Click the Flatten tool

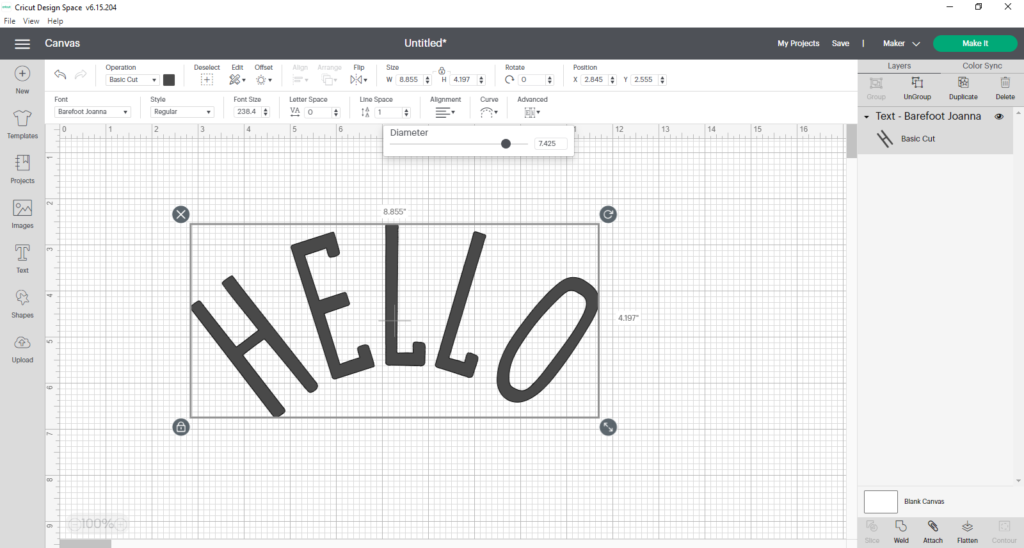(x=967, y=532)
